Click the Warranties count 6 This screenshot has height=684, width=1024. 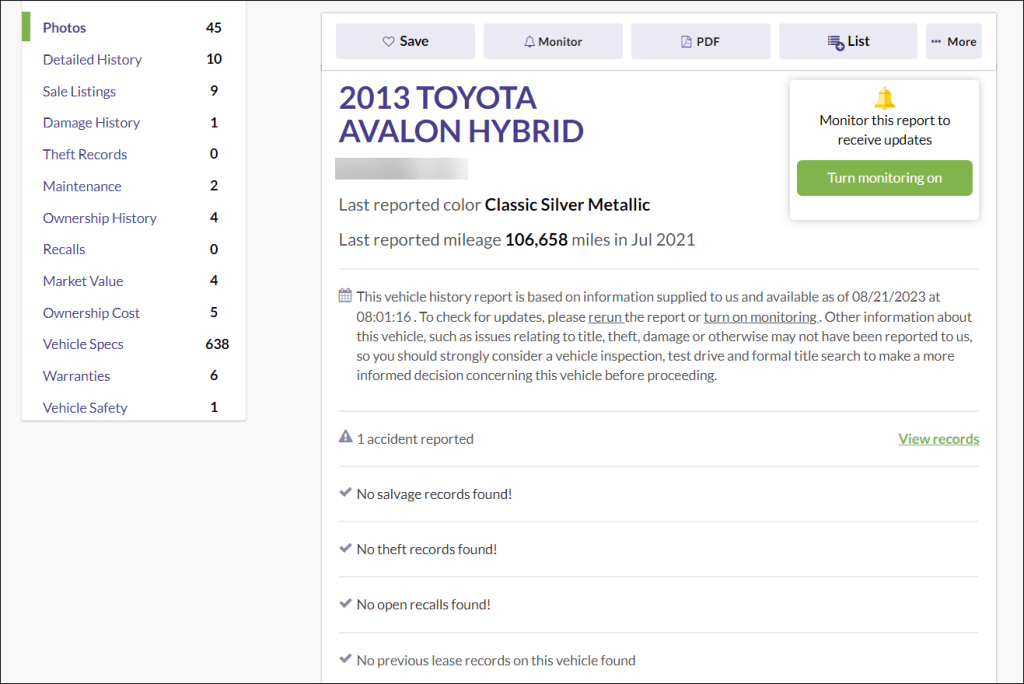[x=214, y=376]
